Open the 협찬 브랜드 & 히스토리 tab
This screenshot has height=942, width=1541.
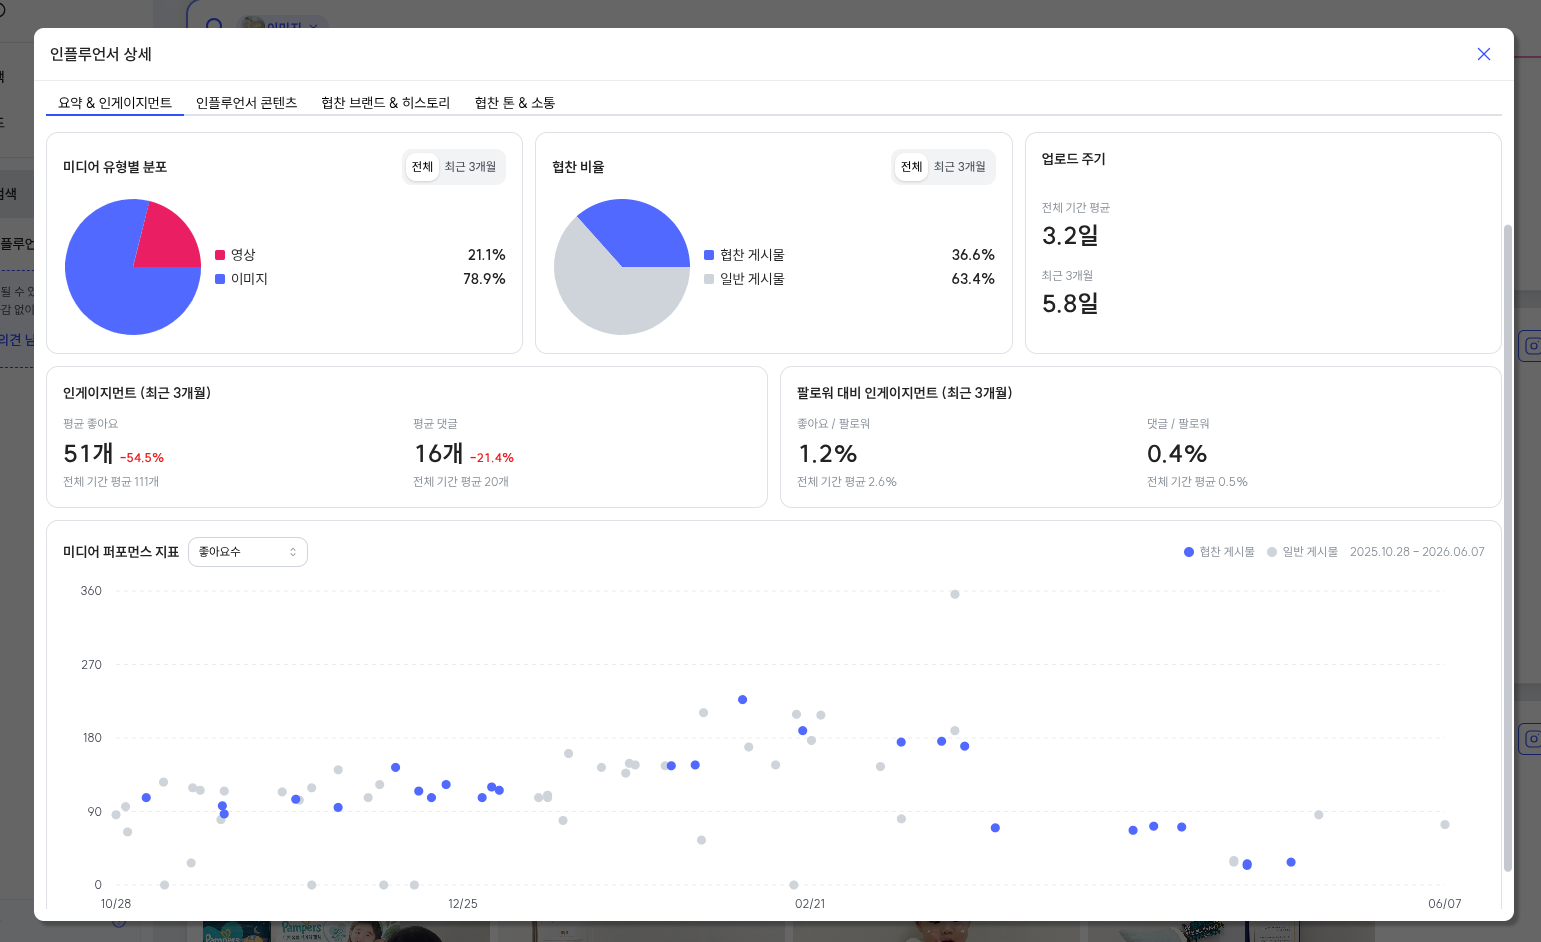[385, 103]
